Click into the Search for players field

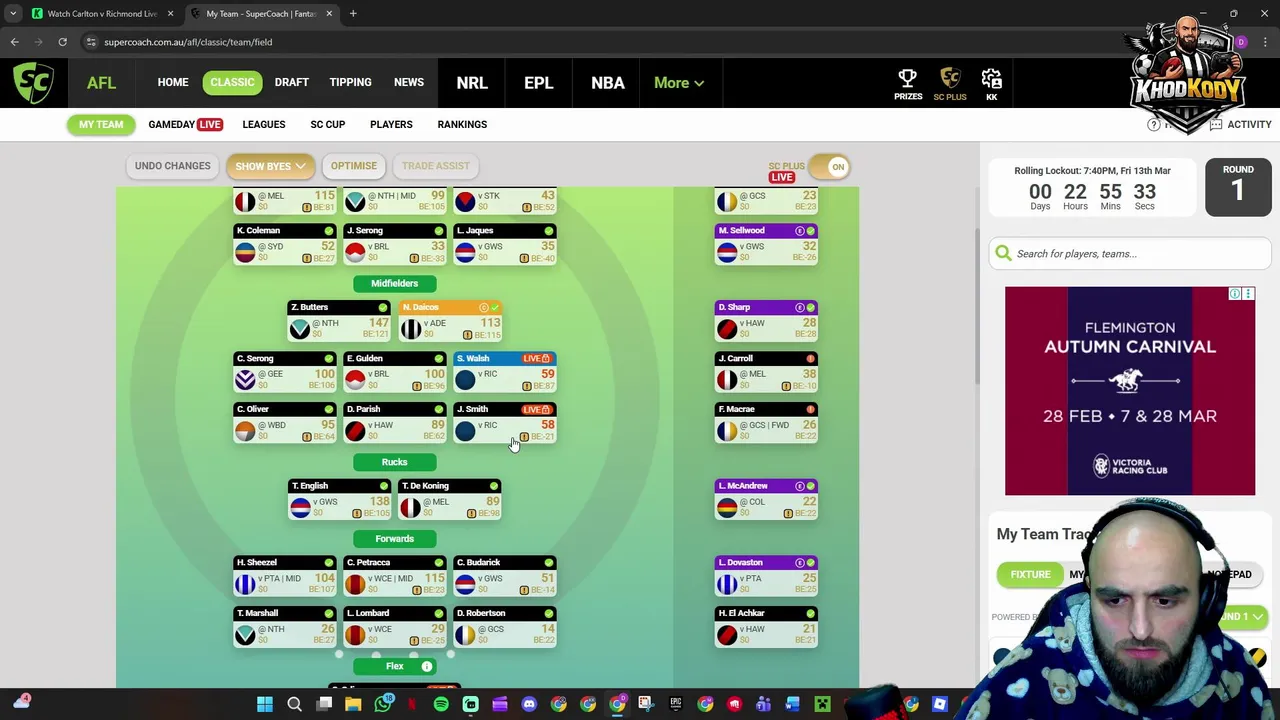pos(1130,253)
